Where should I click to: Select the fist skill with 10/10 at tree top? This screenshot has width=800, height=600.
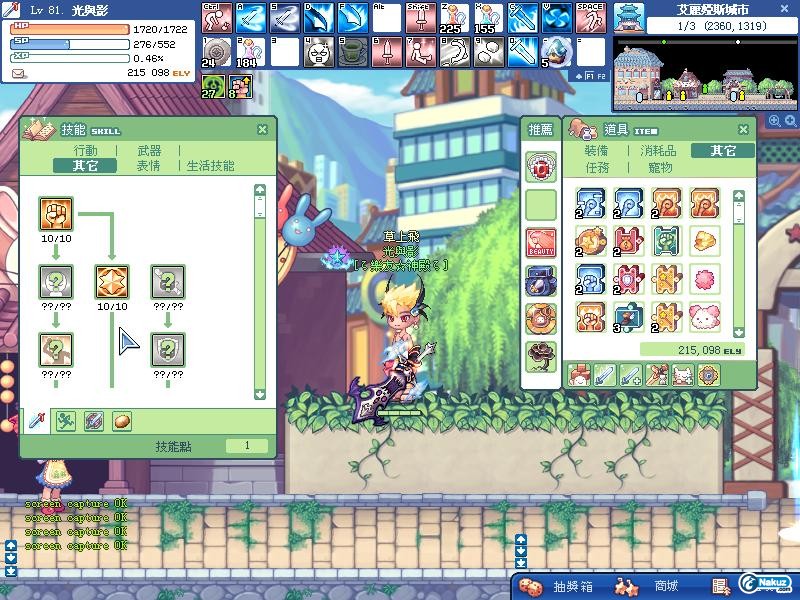click(x=56, y=214)
